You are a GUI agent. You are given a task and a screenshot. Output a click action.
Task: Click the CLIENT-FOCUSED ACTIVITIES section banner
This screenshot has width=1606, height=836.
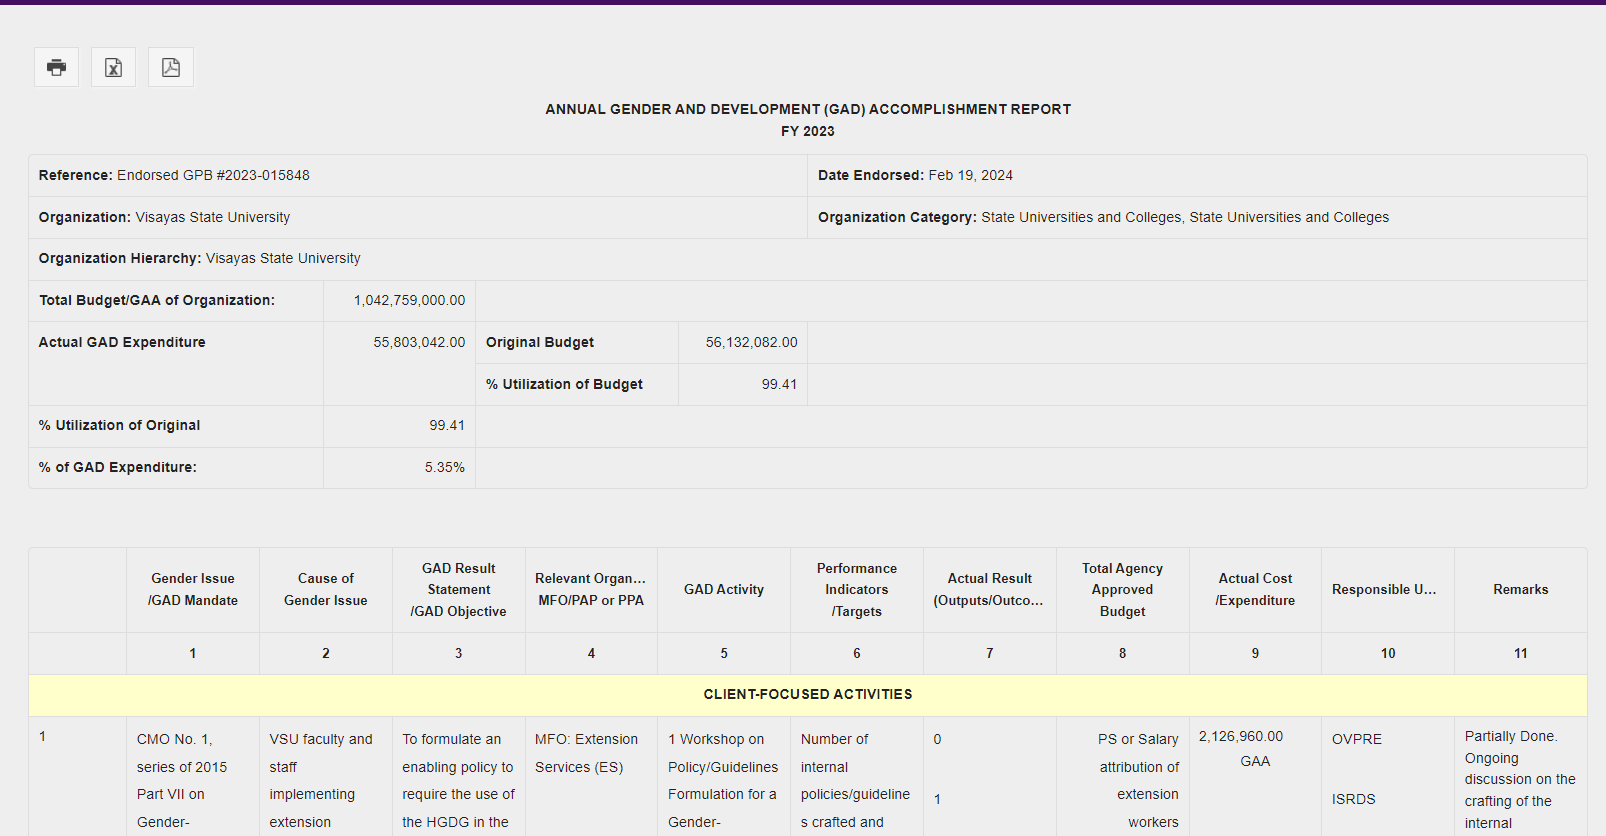tap(807, 694)
